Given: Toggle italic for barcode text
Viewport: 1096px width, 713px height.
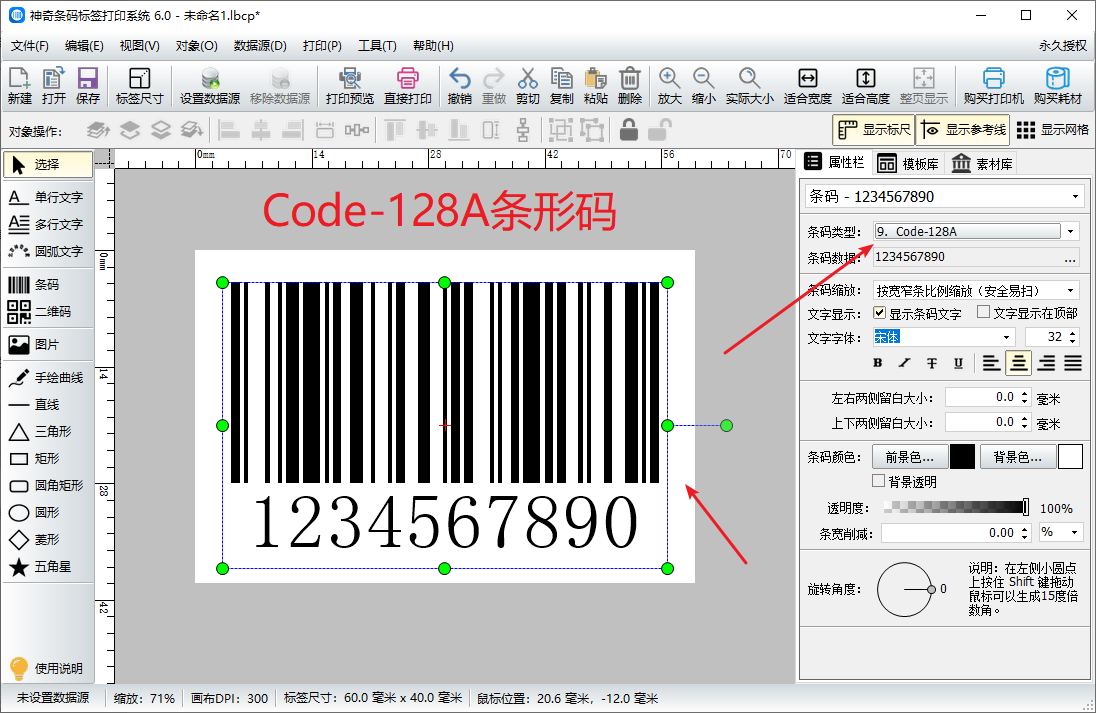Looking at the screenshot, I should click(x=904, y=363).
